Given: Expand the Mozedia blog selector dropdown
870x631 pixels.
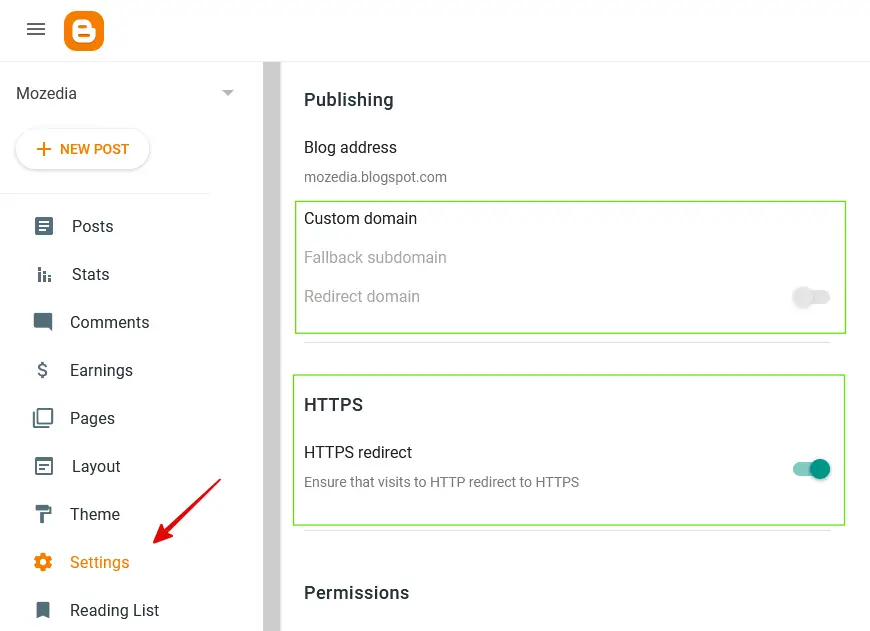Looking at the screenshot, I should pos(228,93).
